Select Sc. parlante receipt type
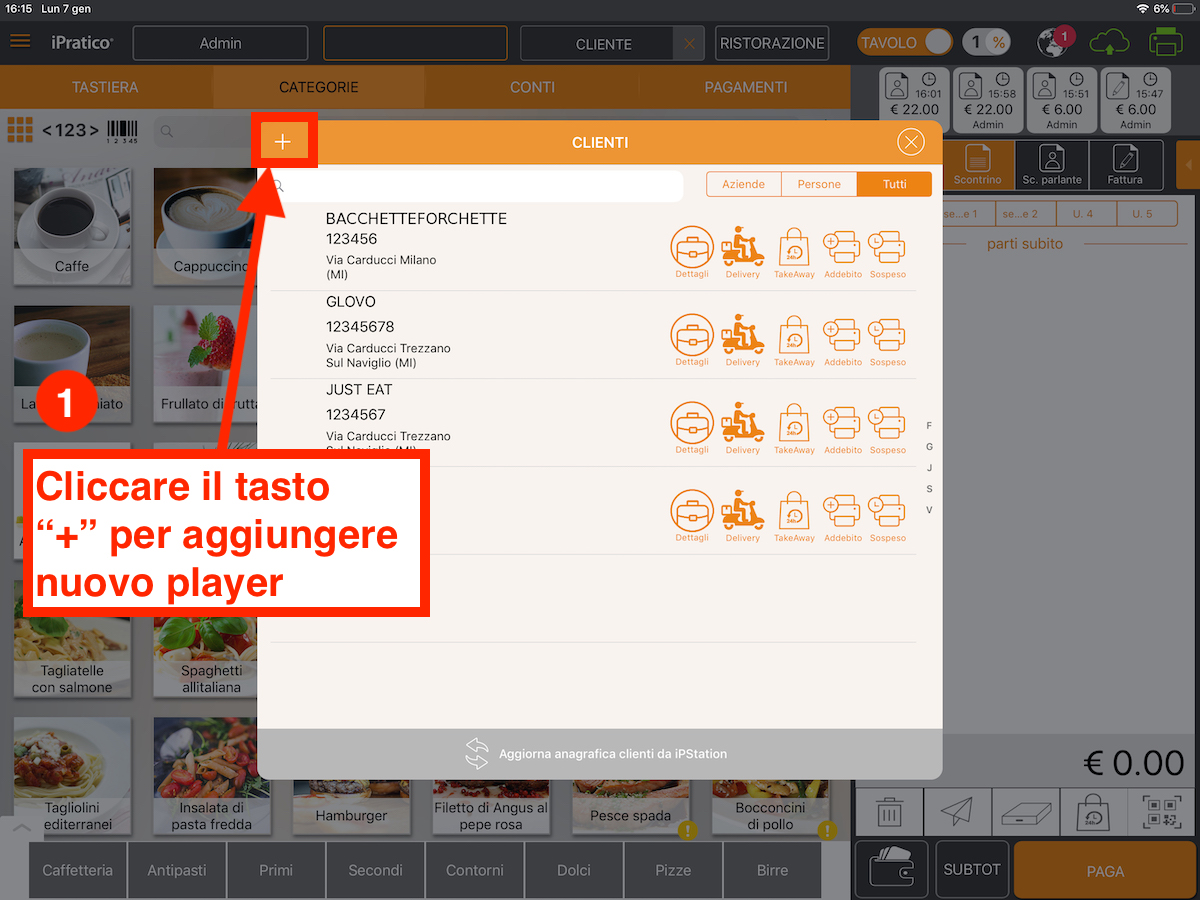This screenshot has height=900, width=1200. point(1052,165)
